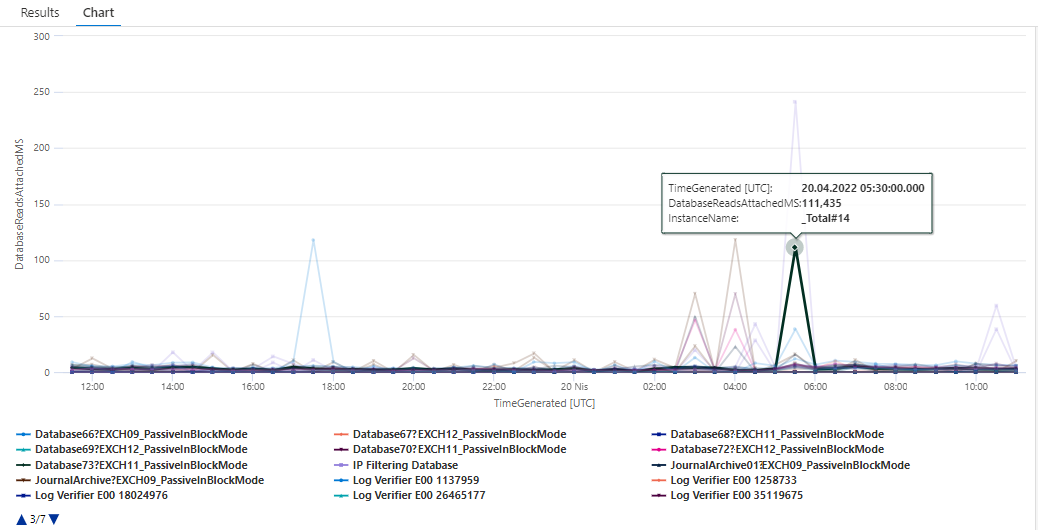The height and width of the screenshot is (530, 1038).
Task: Click the 06:00 x-axis tick label
Action: pos(815,386)
